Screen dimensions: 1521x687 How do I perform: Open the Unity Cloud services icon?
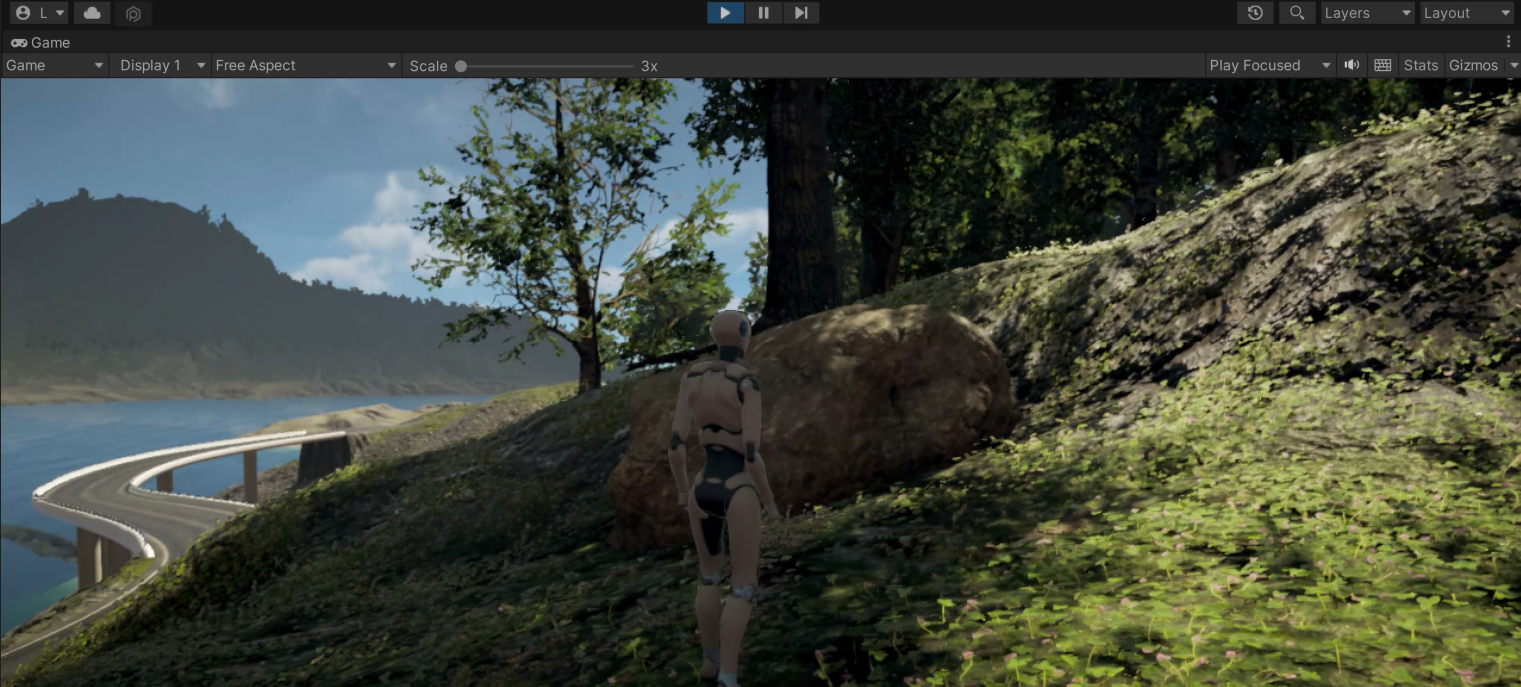[x=92, y=13]
